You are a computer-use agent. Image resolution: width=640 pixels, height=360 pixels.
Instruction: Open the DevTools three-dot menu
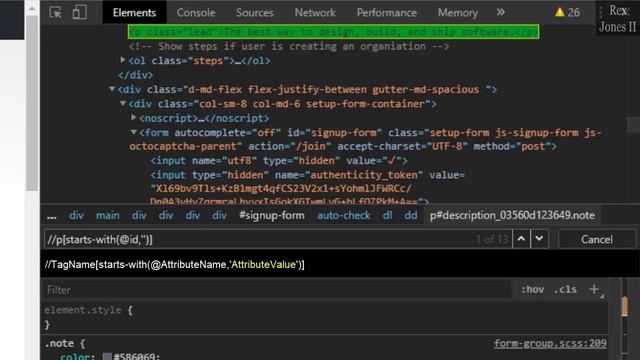pyautogui.click(x=600, y=13)
